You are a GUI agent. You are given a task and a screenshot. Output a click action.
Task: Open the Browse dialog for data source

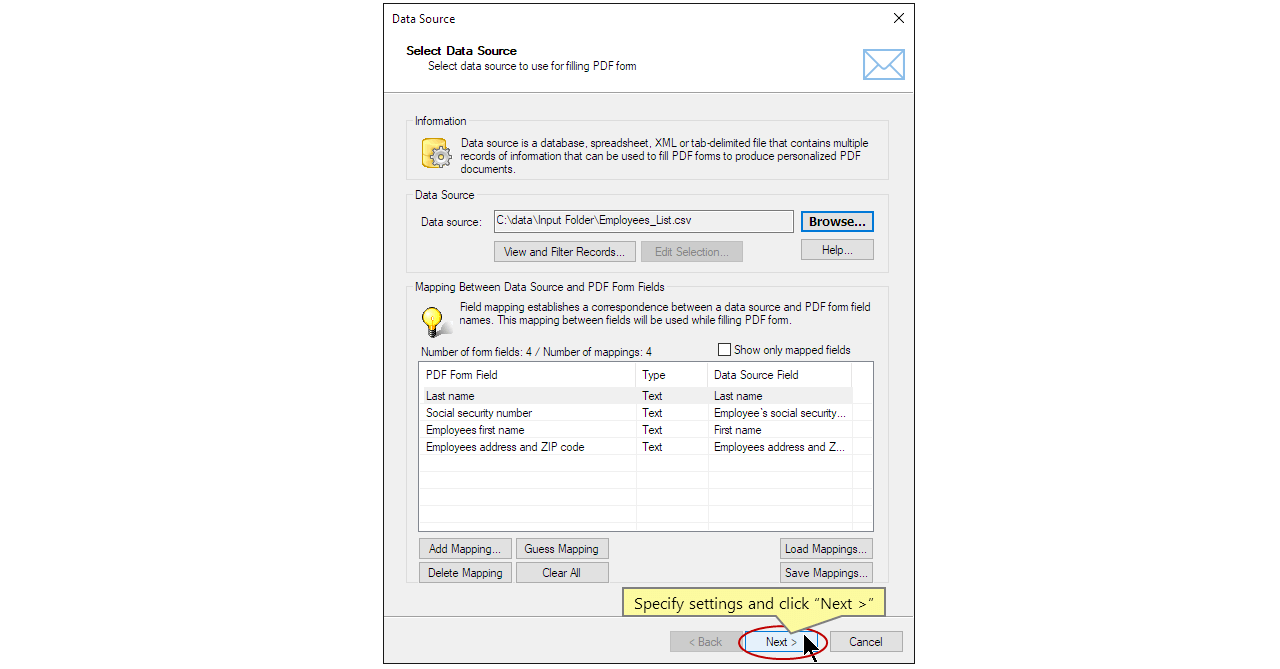[837, 221]
